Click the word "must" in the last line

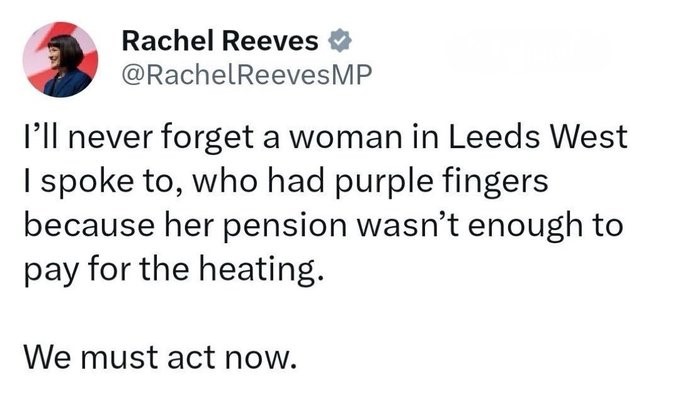[118, 359]
